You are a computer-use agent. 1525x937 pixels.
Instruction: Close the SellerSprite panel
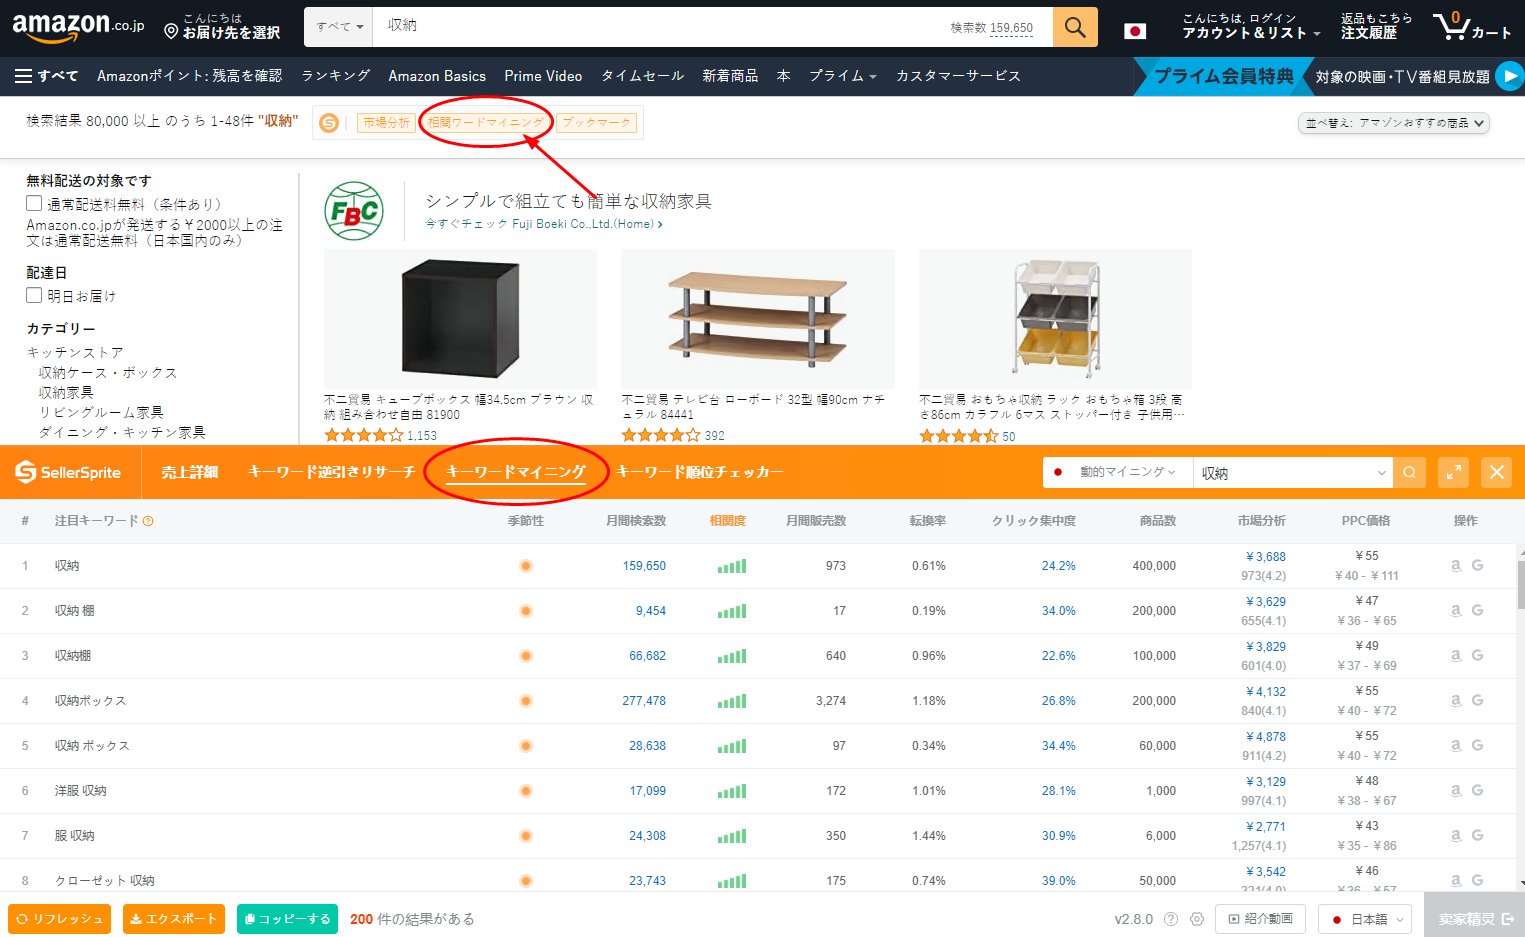click(x=1497, y=473)
